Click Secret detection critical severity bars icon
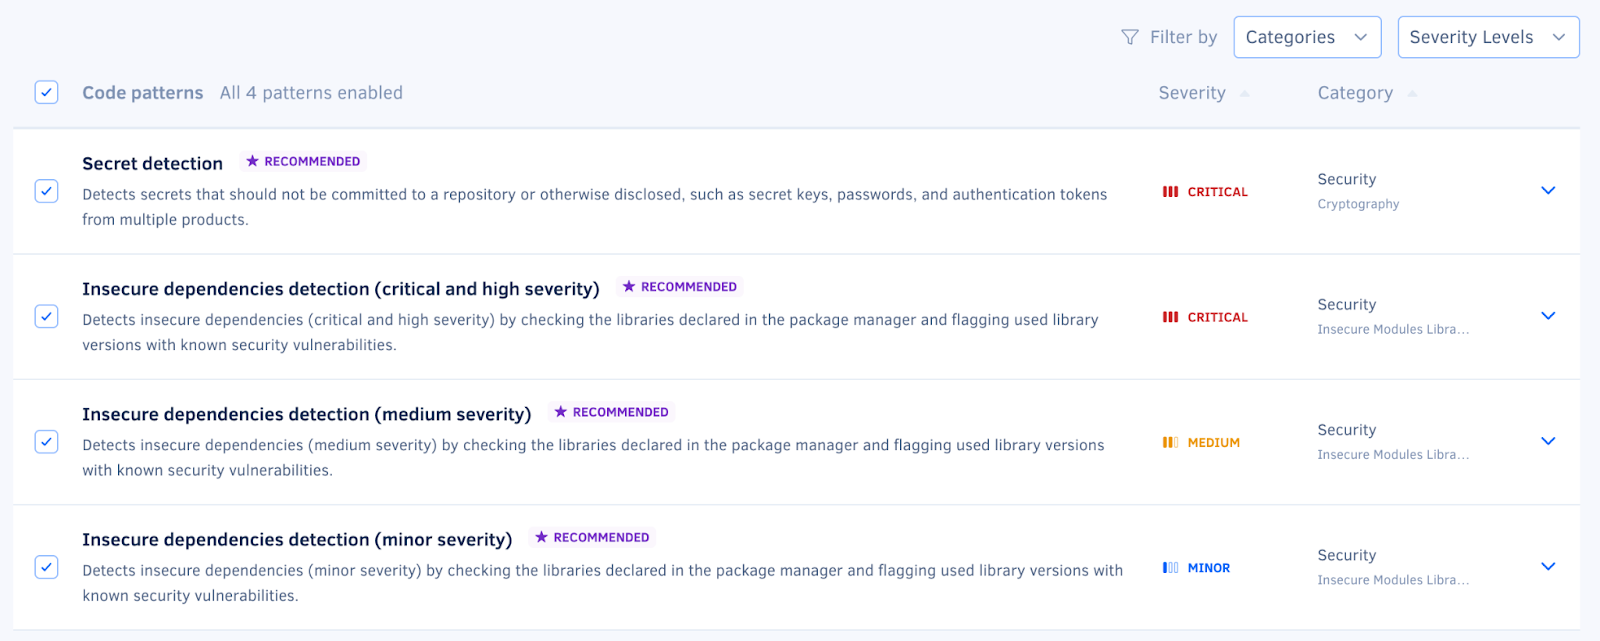The image size is (1600, 641). tap(1170, 192)
